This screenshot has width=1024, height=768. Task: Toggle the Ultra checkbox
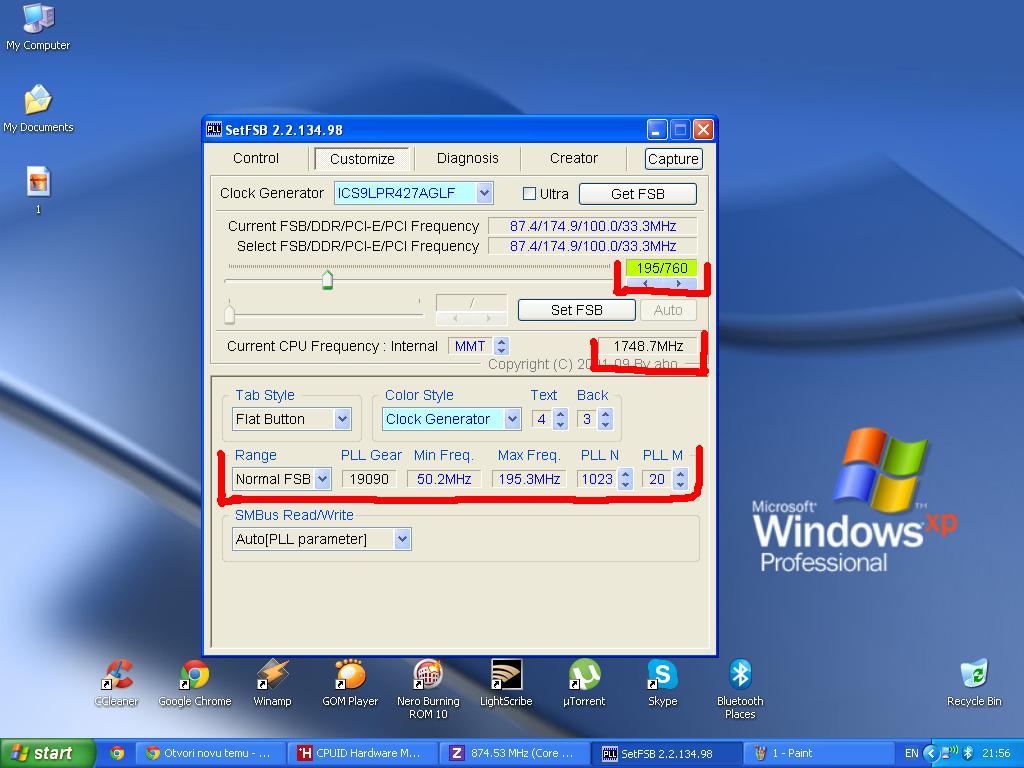coord(529,194)
